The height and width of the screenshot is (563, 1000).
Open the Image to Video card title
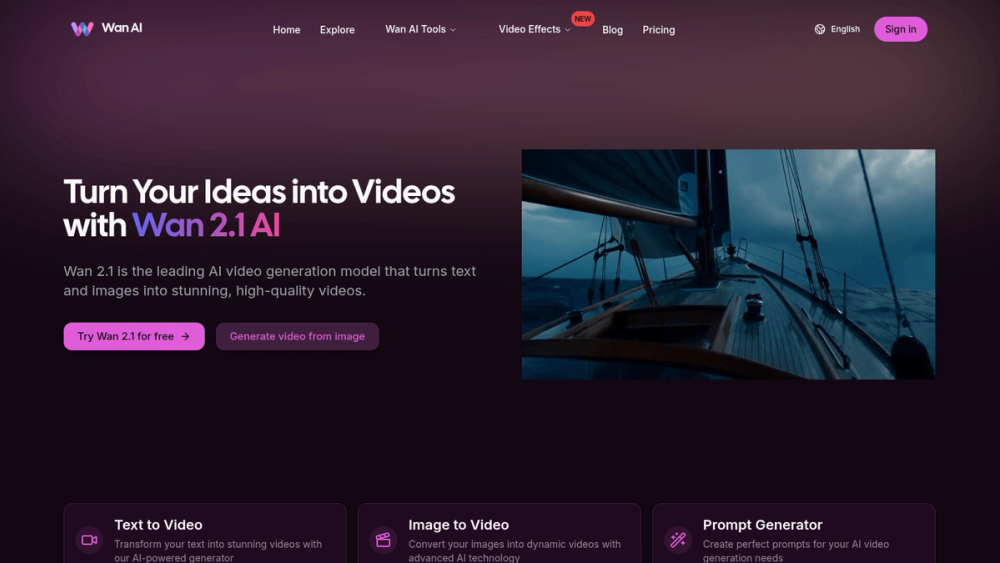point(459,525)
